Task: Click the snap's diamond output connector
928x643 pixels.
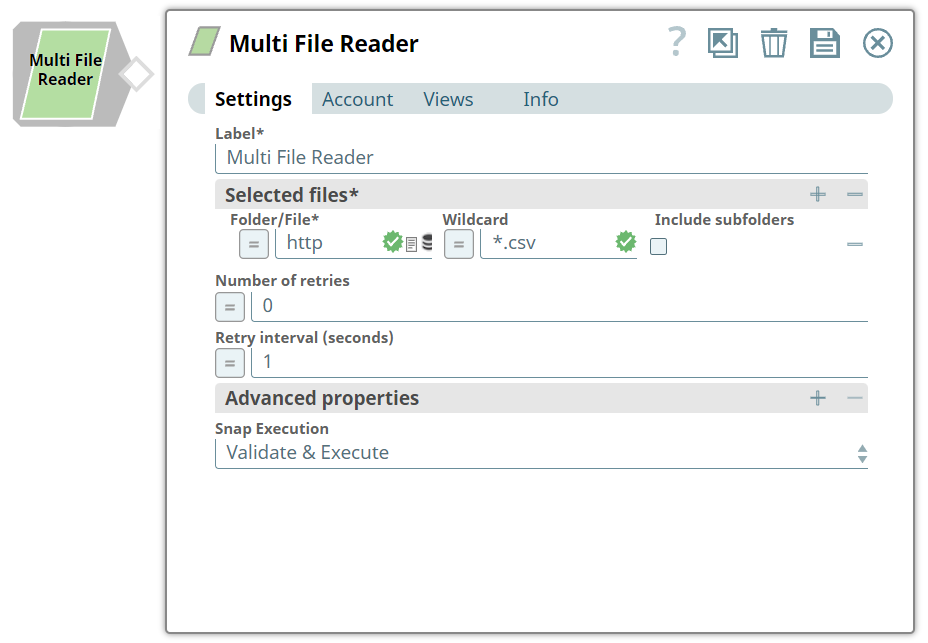Action: [x=137, y=74]
